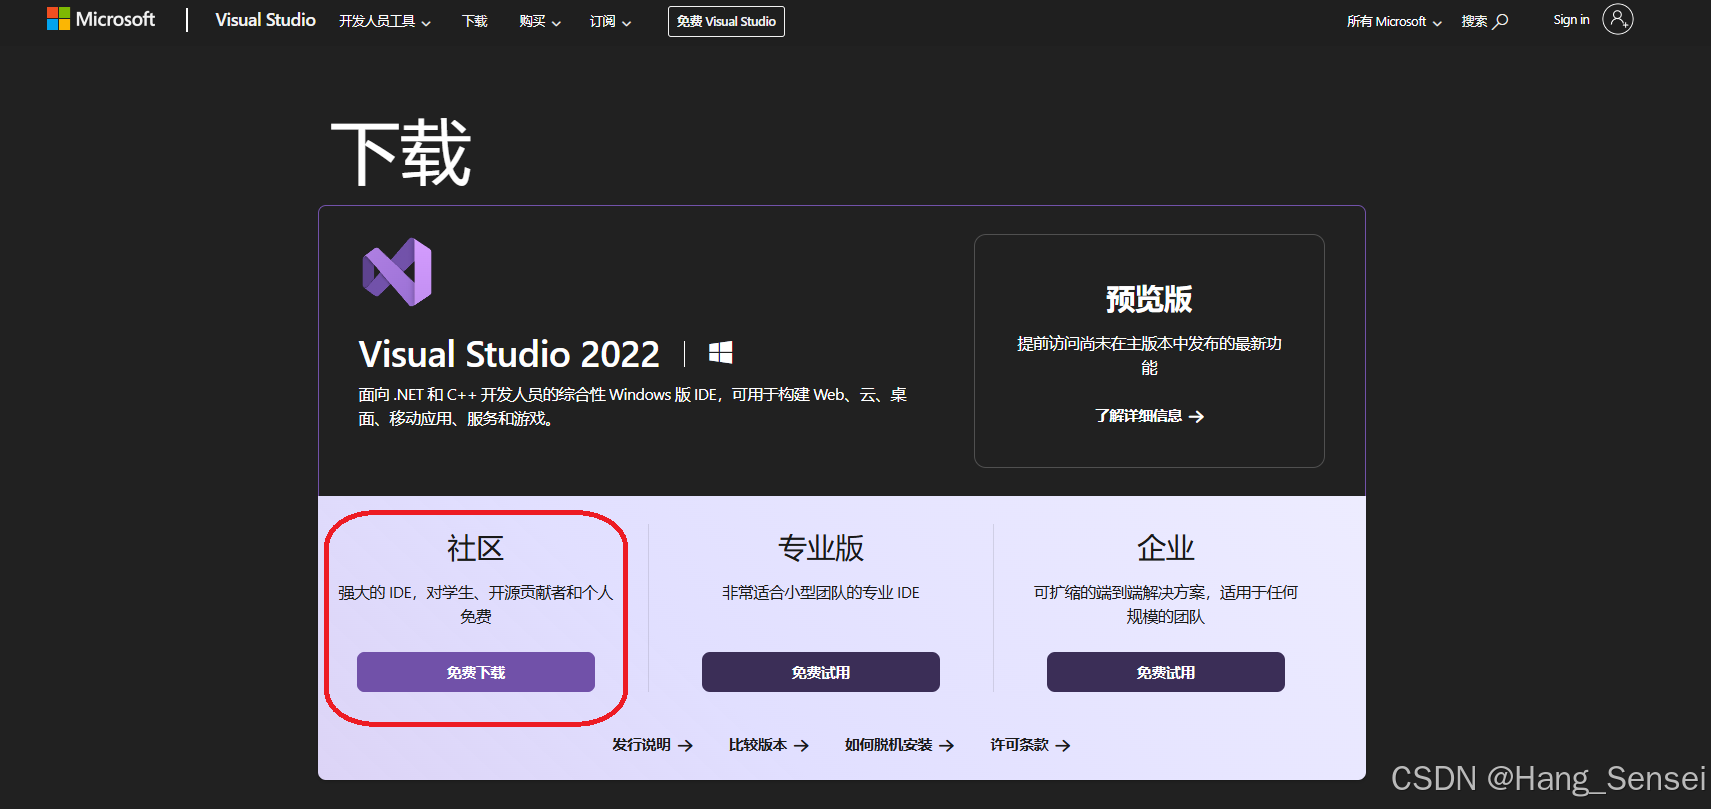Expand the 订阅 dropdown menu
The width and height of the screenshot is (1711, 809).
[x=610, y=21]
